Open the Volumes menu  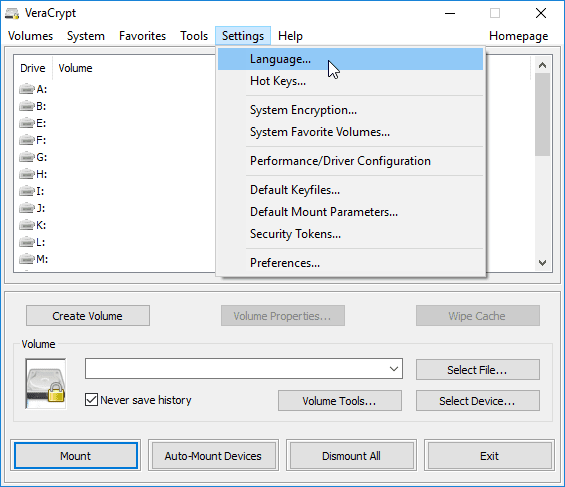[31, 36]
